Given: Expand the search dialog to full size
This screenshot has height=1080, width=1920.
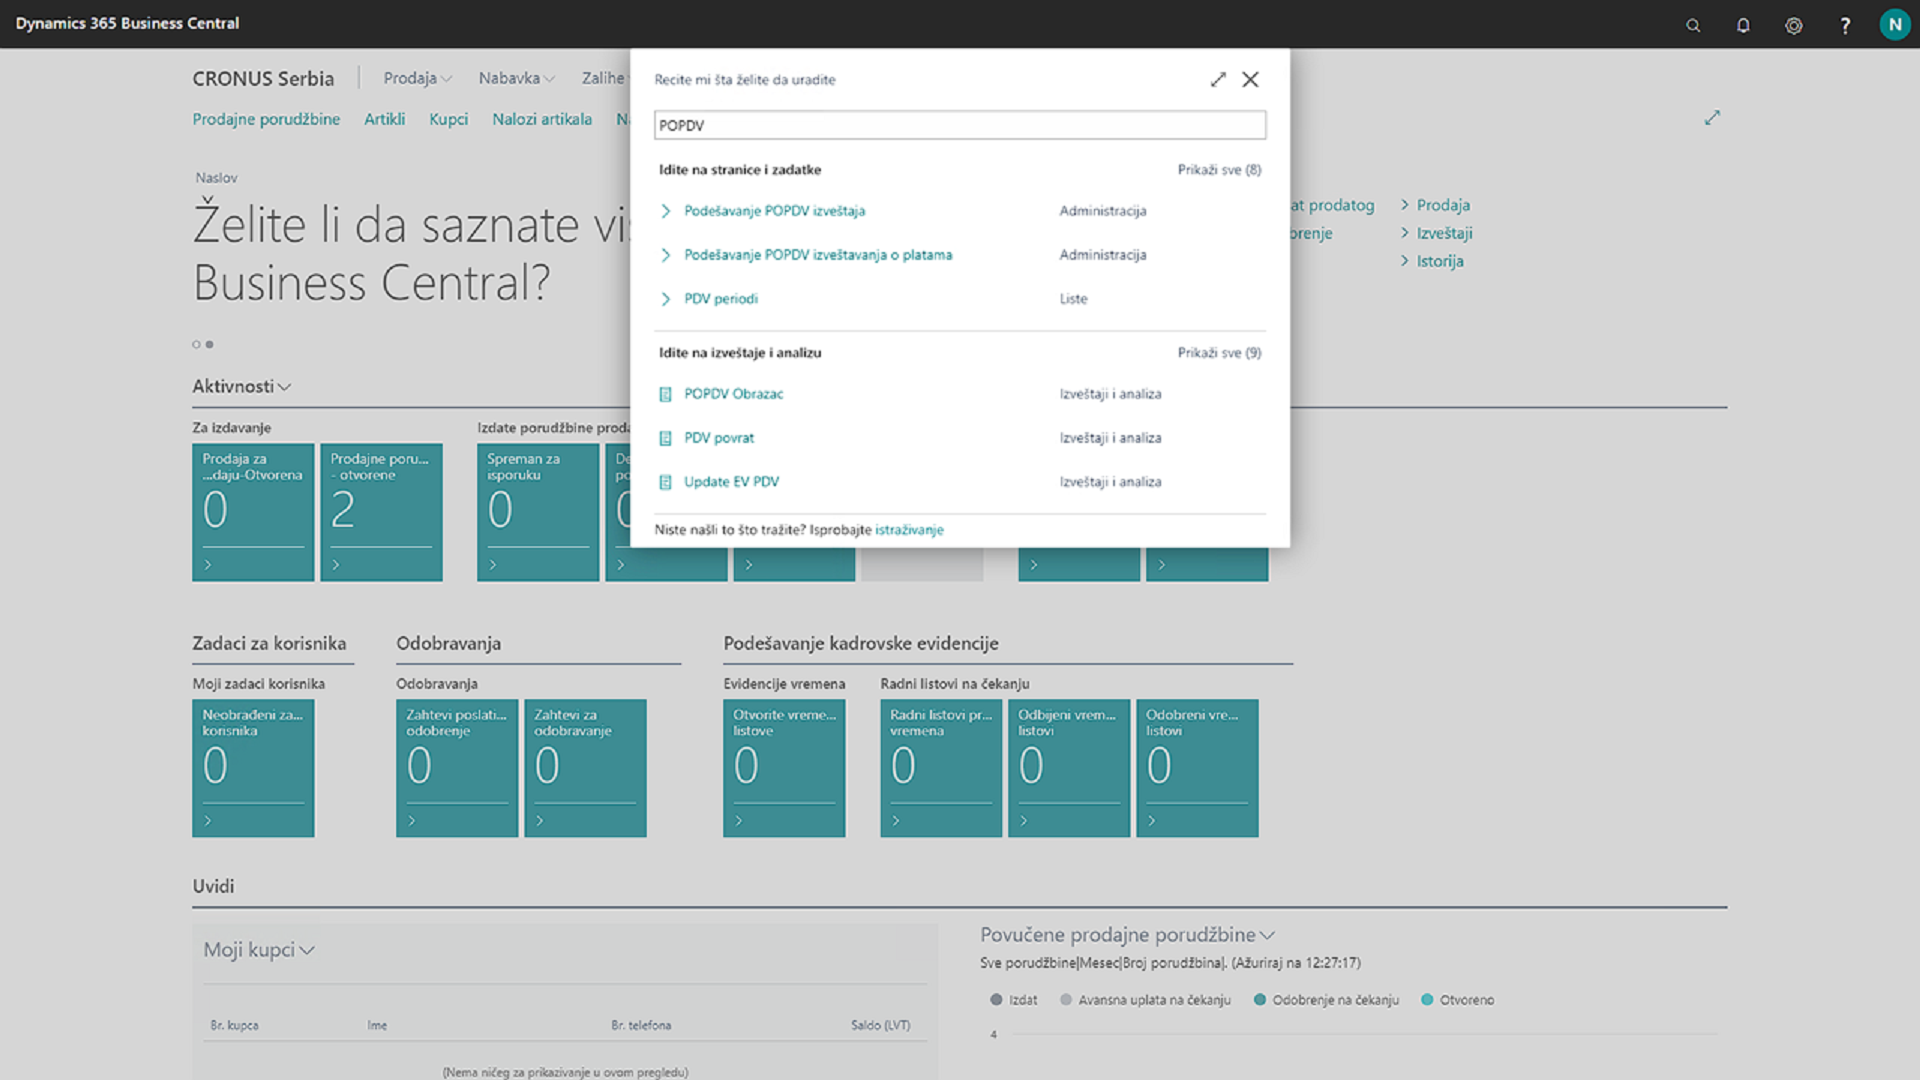Looking at the screenshot, I should [1218, 79].
